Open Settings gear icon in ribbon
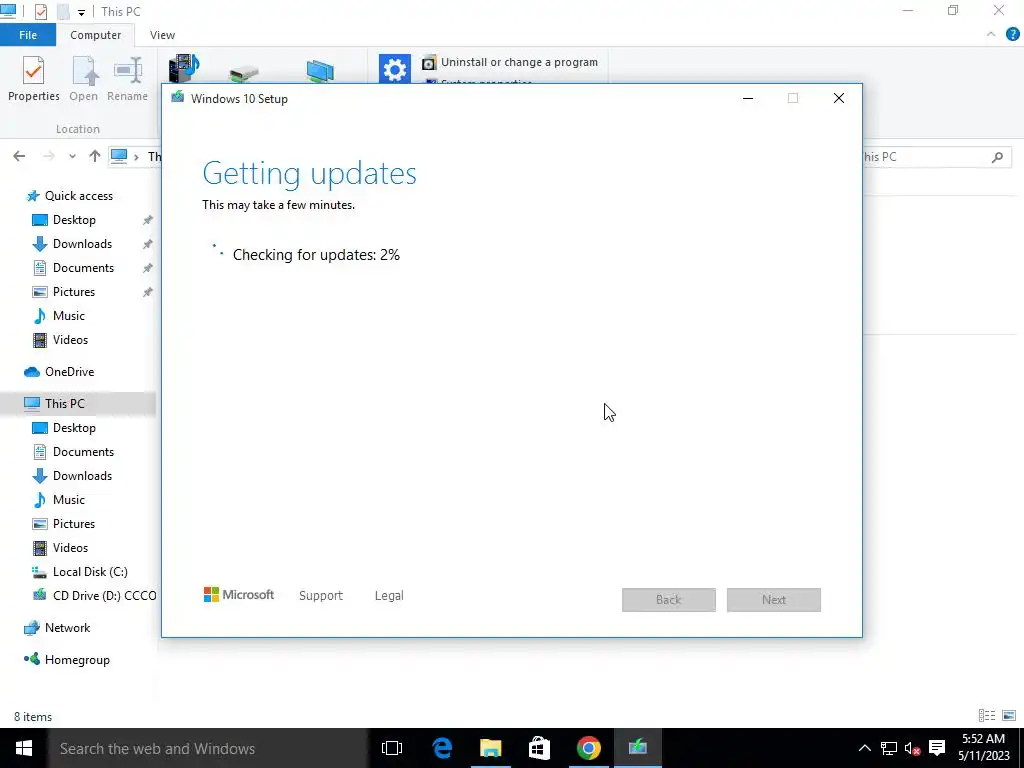 pos(394,69)
